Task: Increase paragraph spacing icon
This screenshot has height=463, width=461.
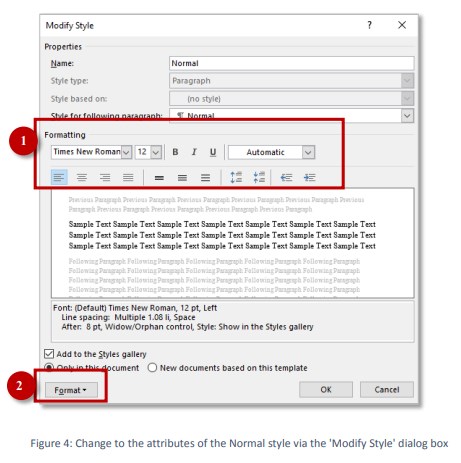Action: (236, 177)
